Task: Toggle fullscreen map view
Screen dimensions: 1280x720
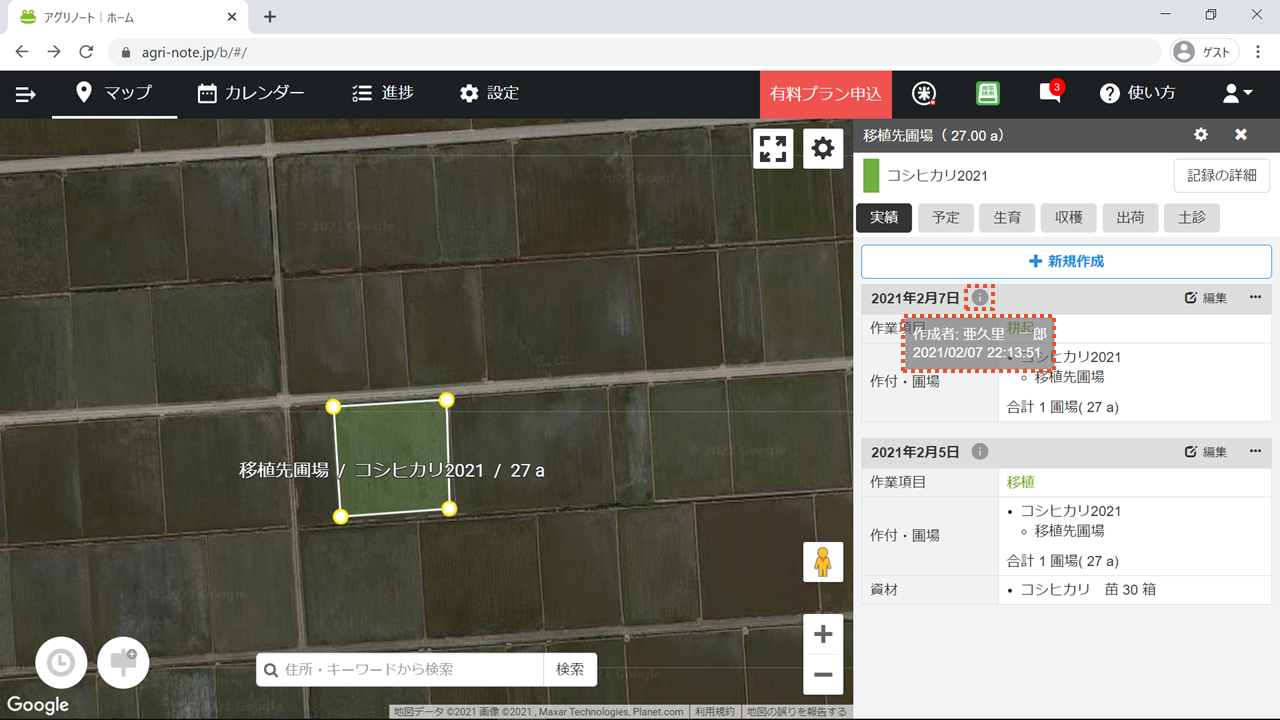Action: click(x=773, y=149)
